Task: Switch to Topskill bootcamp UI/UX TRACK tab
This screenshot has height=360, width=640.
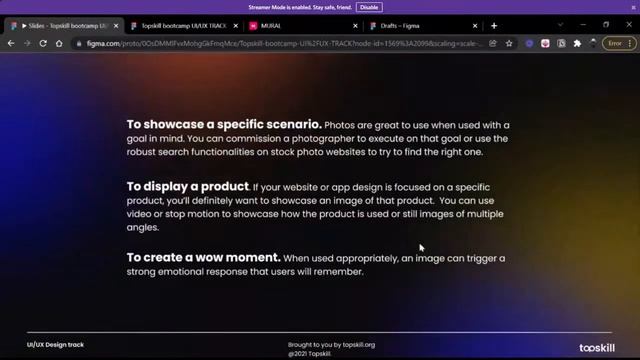Action: (x=184, y=26)
